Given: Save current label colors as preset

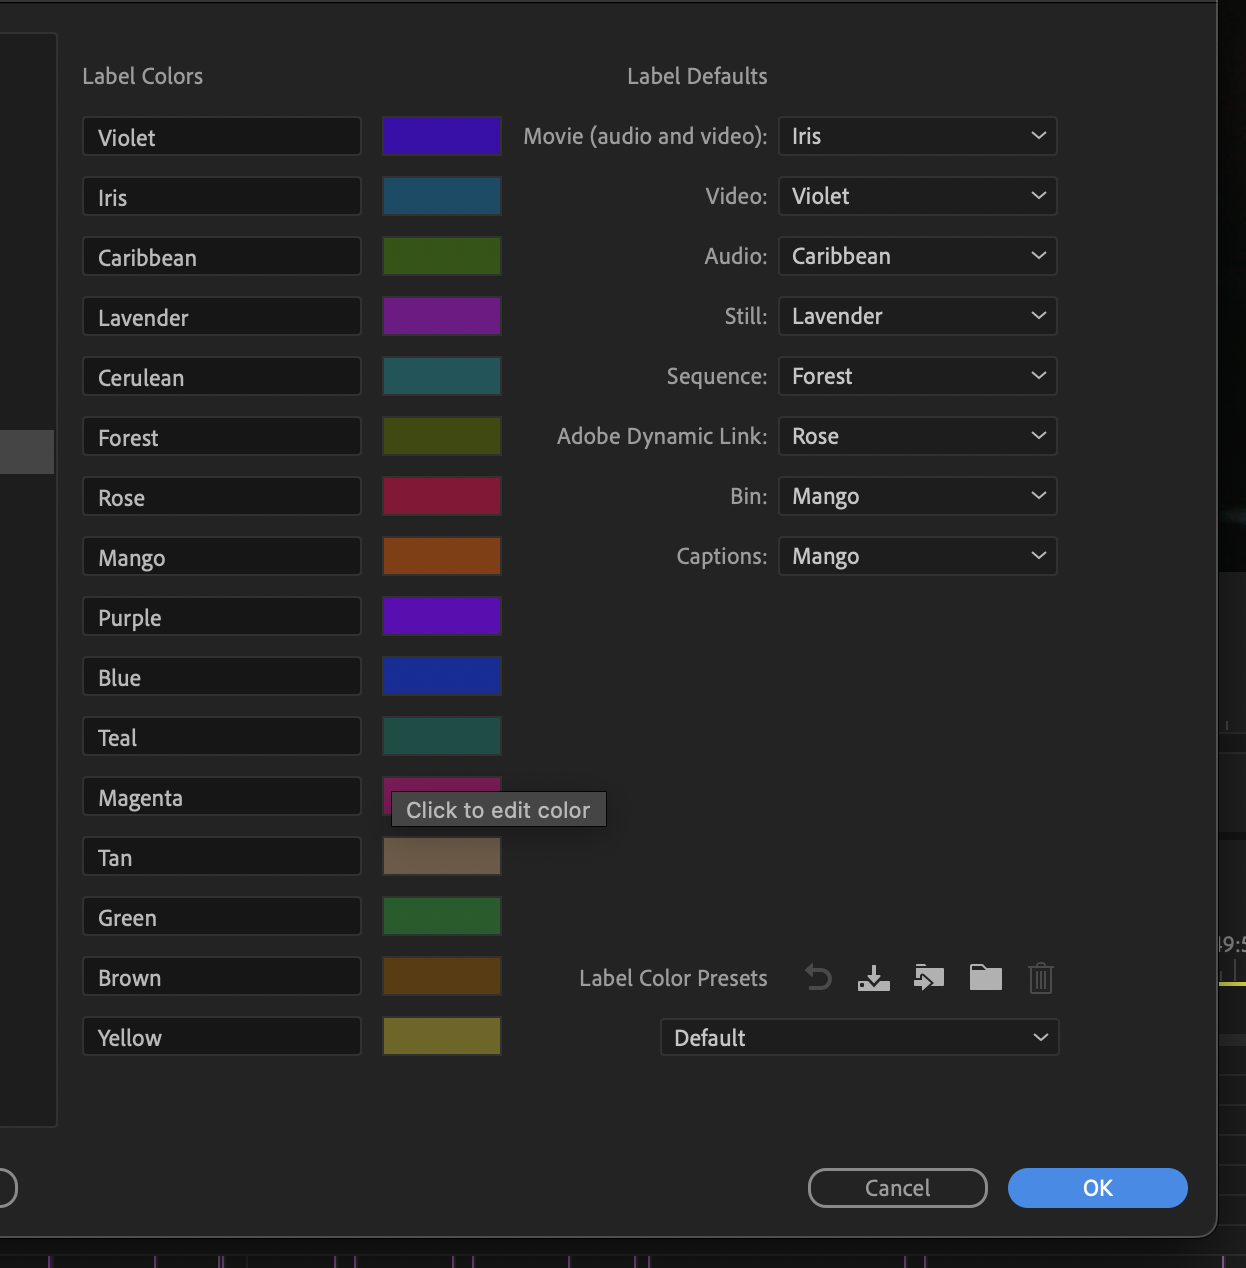Looking at the screenshot, I should (x=873, y=978).
